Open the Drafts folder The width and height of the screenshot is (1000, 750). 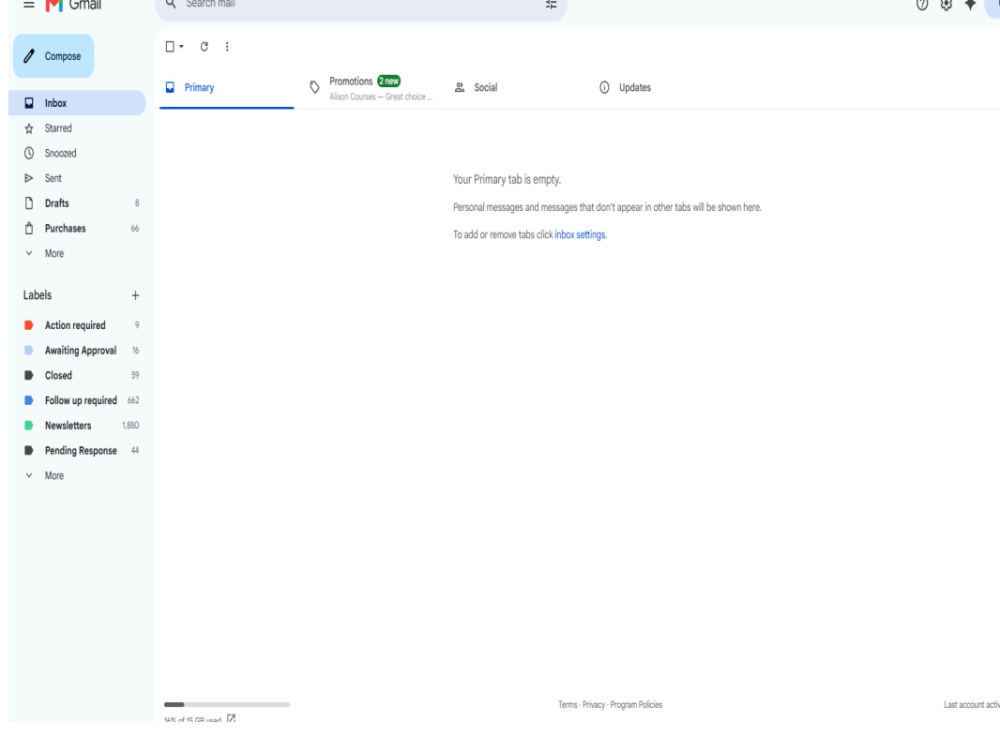click(x=77, y=203)
